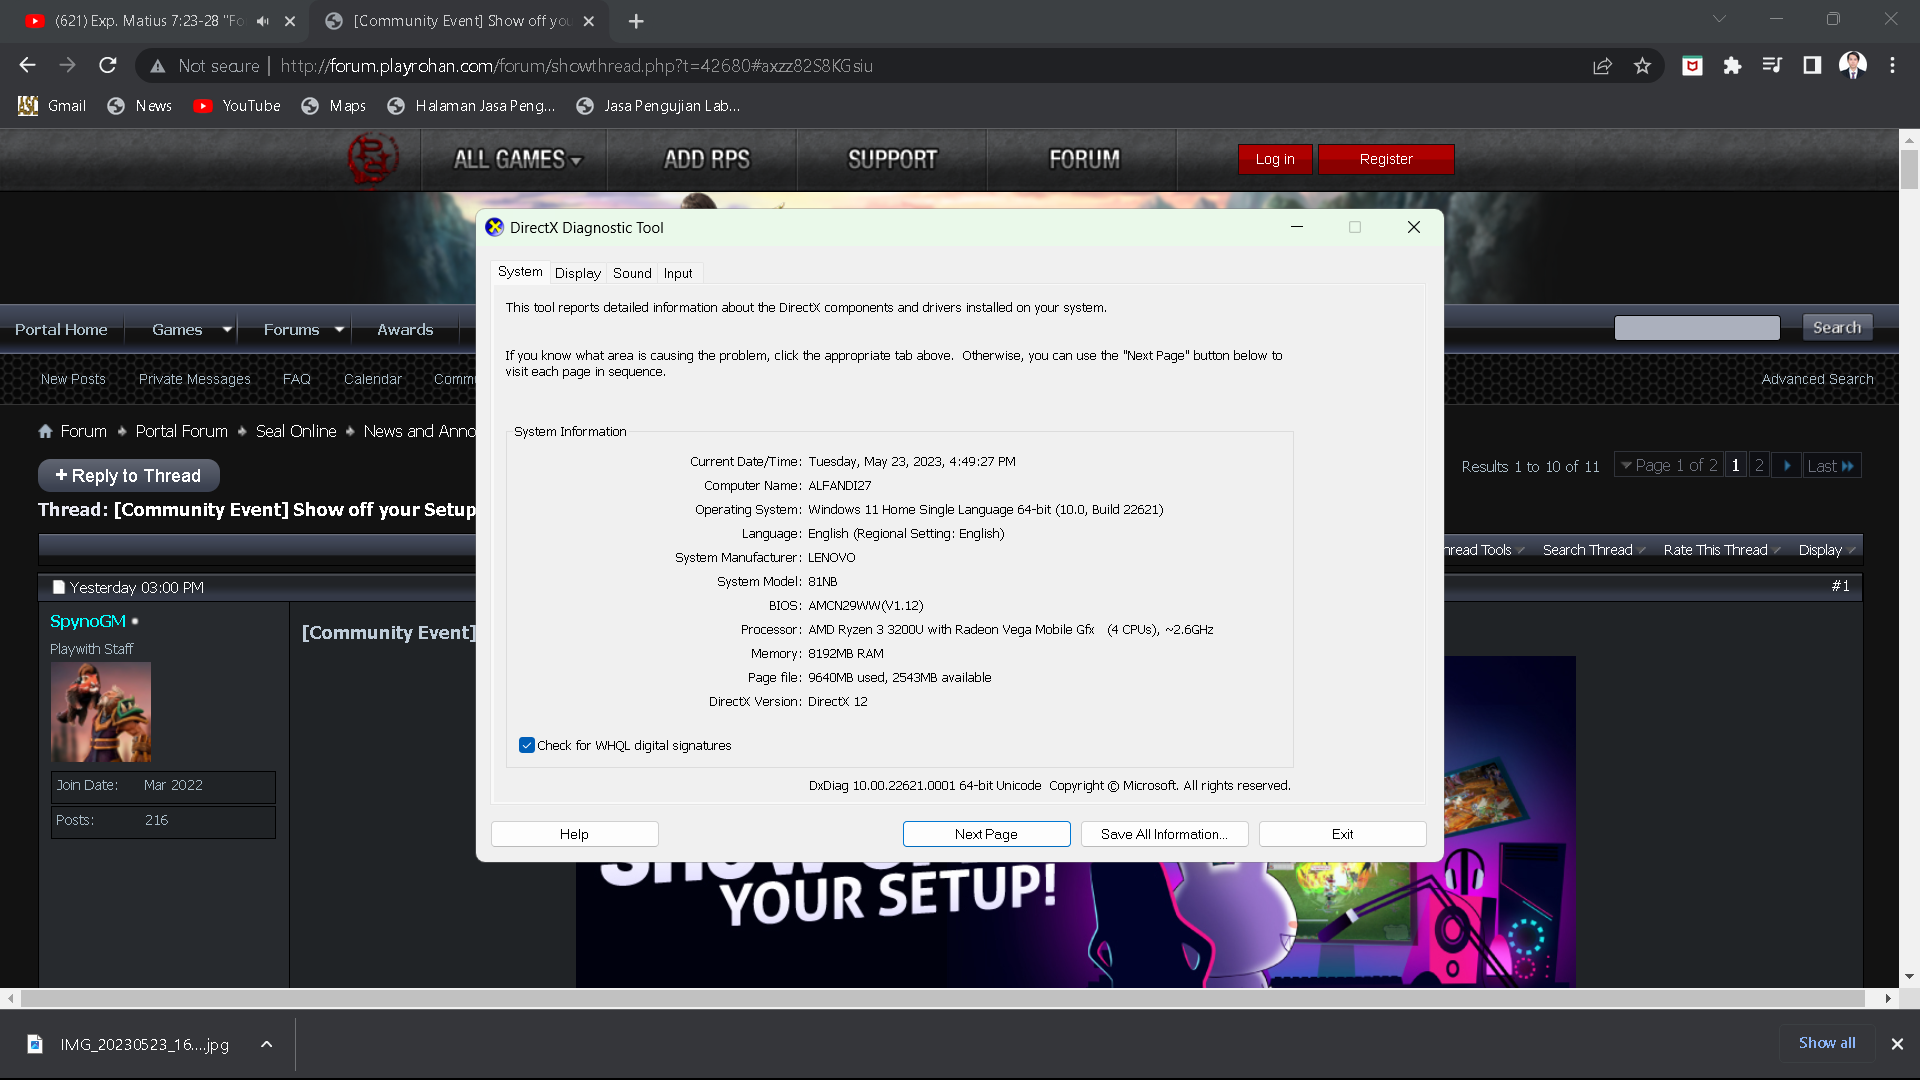Click the DirectX Diagnostic Tool title icon

pyautogui.click(x=495, y=227)
